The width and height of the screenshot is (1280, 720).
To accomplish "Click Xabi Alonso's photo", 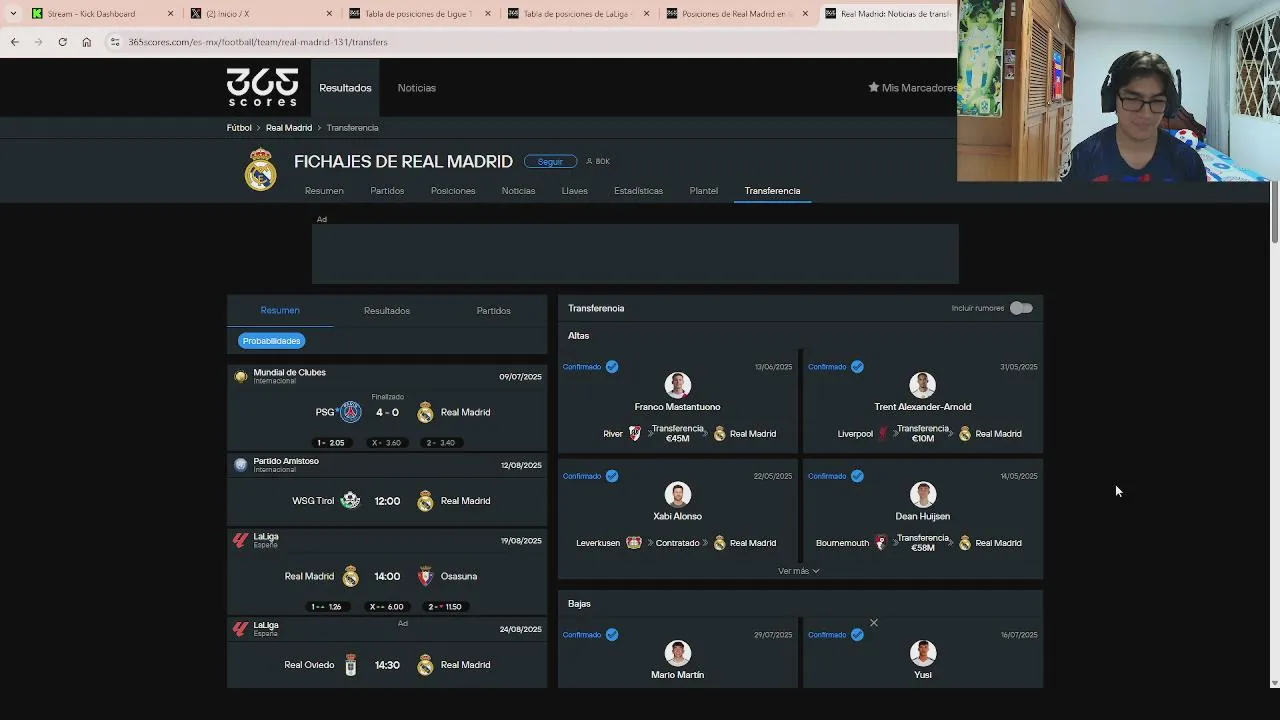I will click(x=677, y=494).
